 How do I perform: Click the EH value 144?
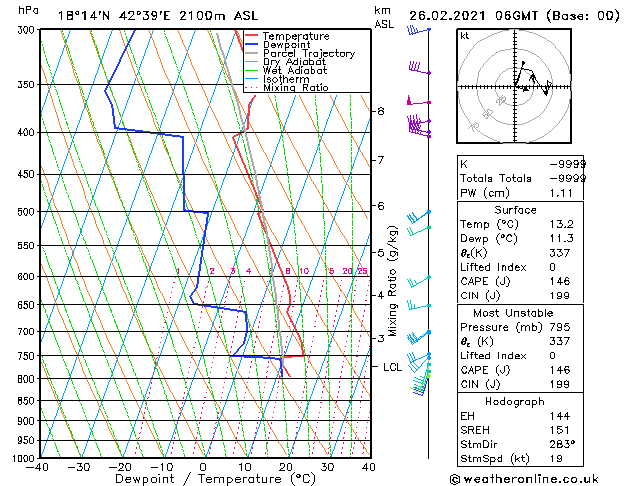point(560,416)
